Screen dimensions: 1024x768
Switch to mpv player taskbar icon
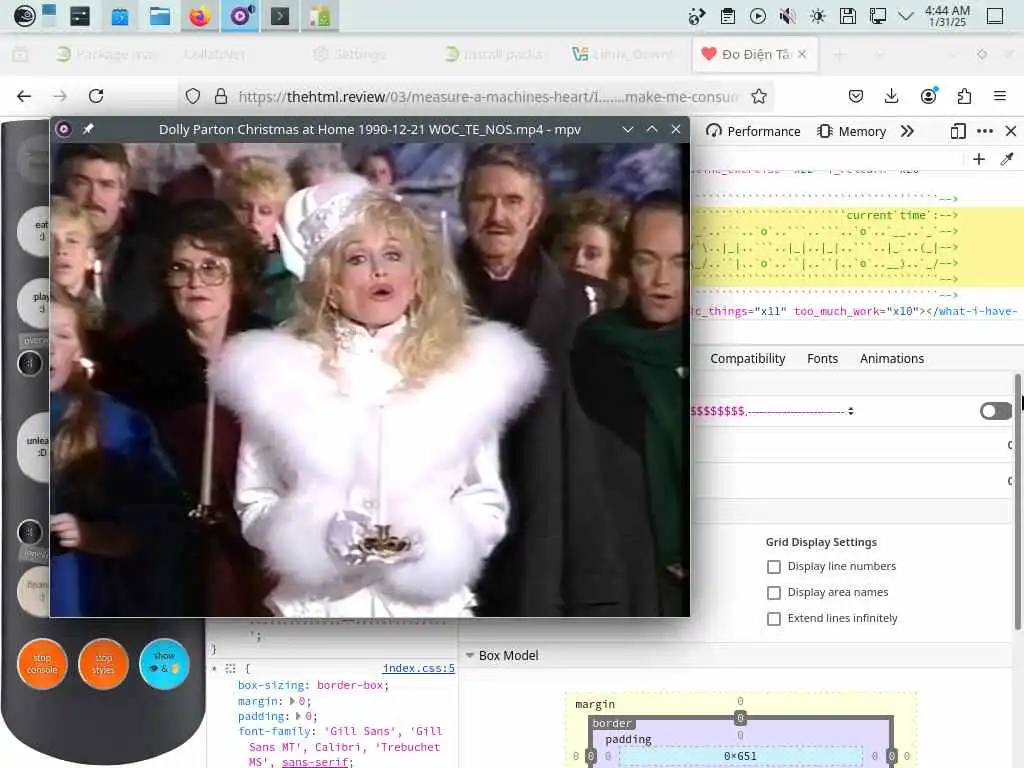(x=240, y=16)
